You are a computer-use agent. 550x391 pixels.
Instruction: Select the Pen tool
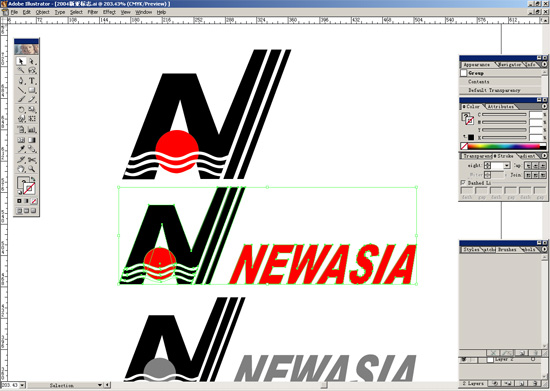pos(21,81)
